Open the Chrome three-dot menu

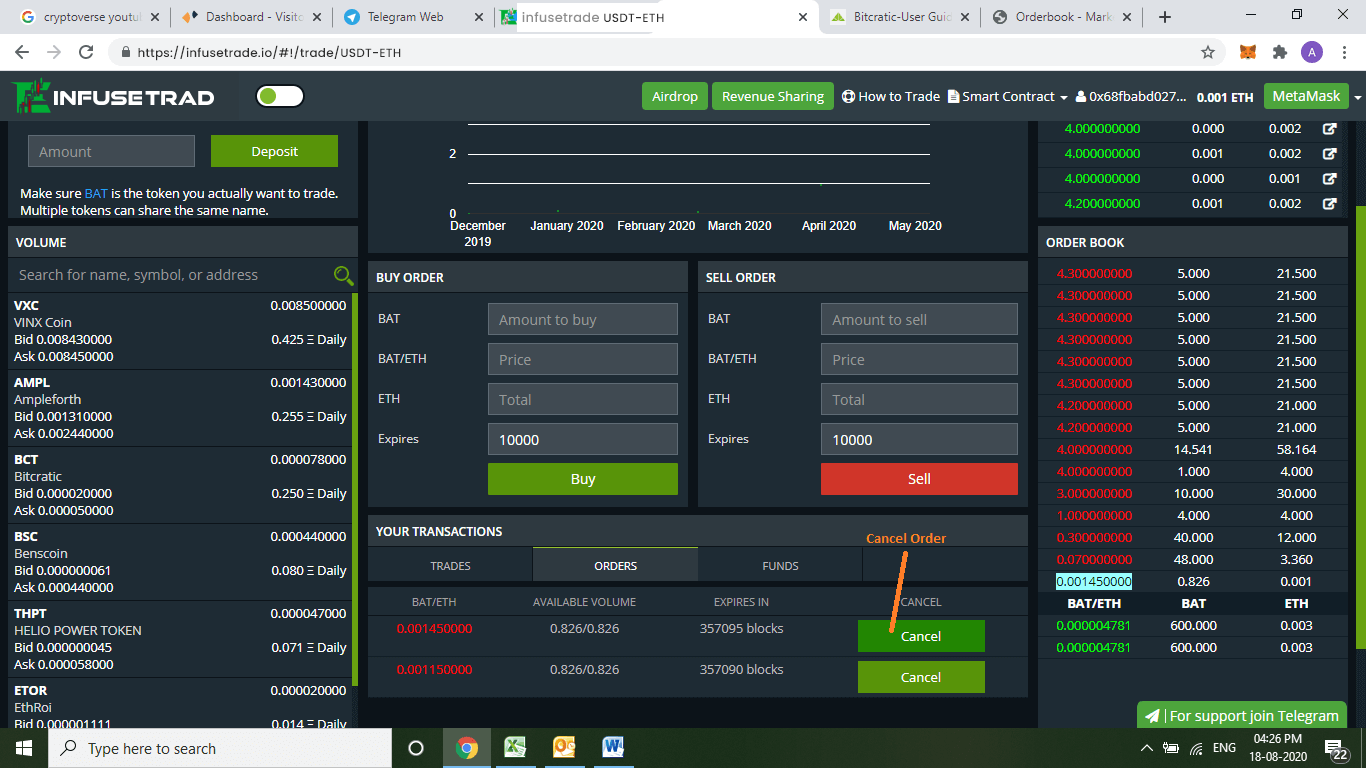pyautogui.click(x=1346, y=52)
